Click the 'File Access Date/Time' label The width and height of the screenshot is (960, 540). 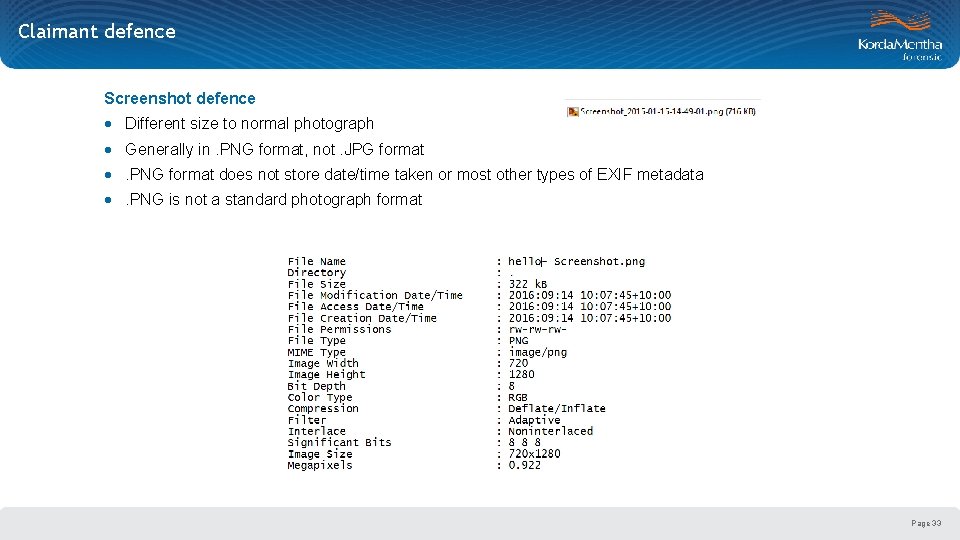355,307
